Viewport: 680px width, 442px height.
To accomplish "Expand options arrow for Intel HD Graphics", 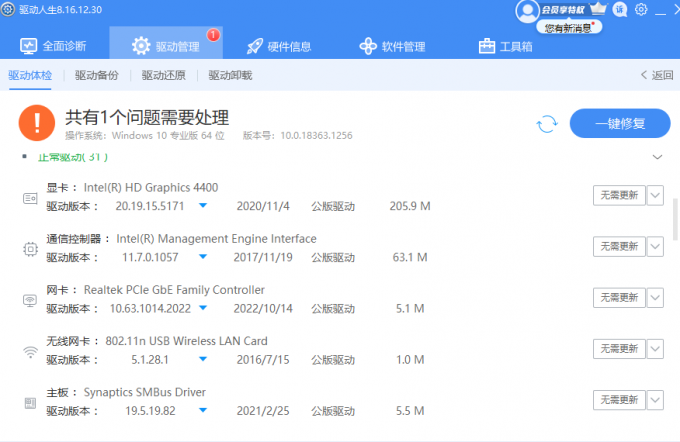I will pos(655,196).
